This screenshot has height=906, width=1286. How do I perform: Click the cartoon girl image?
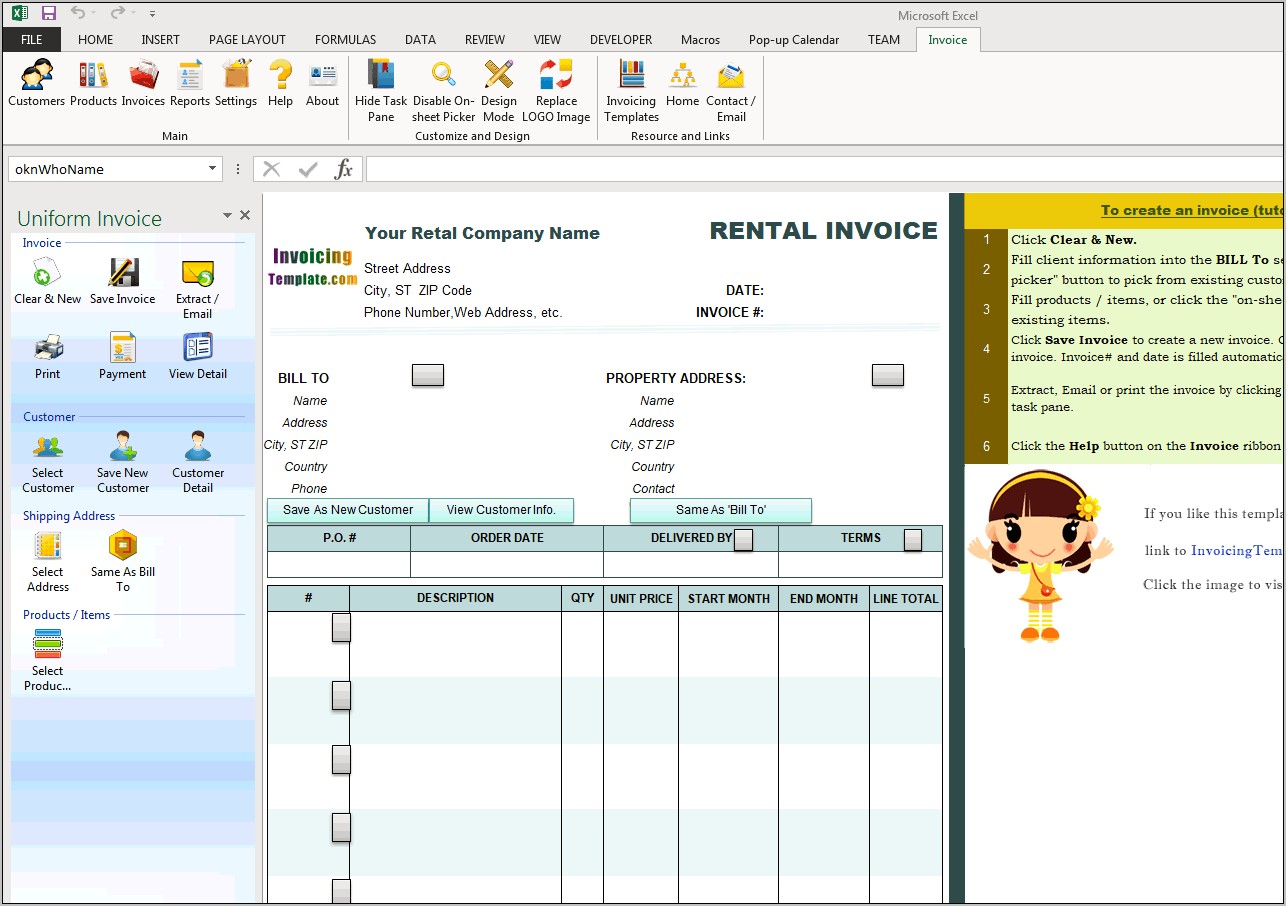point(1040,555)
